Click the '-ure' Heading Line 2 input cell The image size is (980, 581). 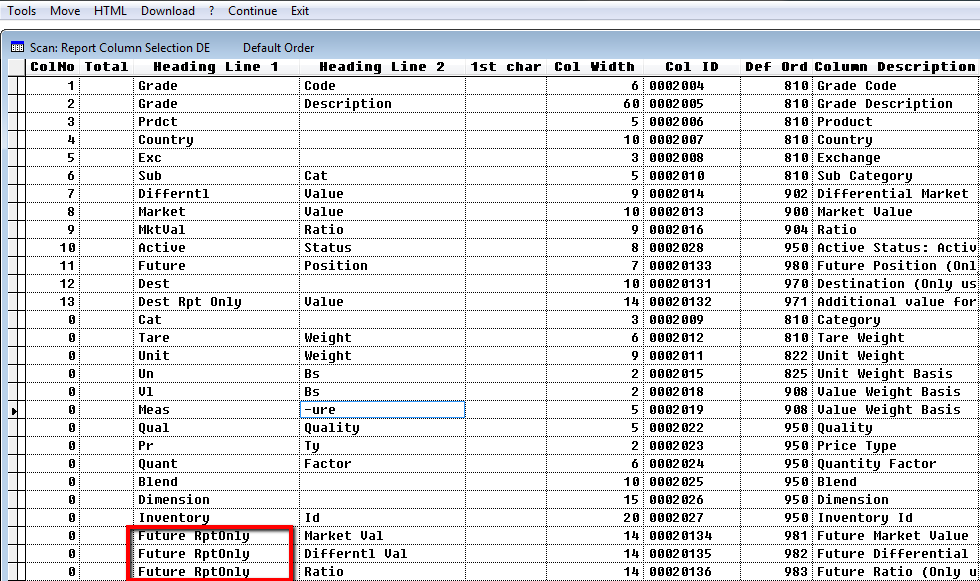pos(382,410)
